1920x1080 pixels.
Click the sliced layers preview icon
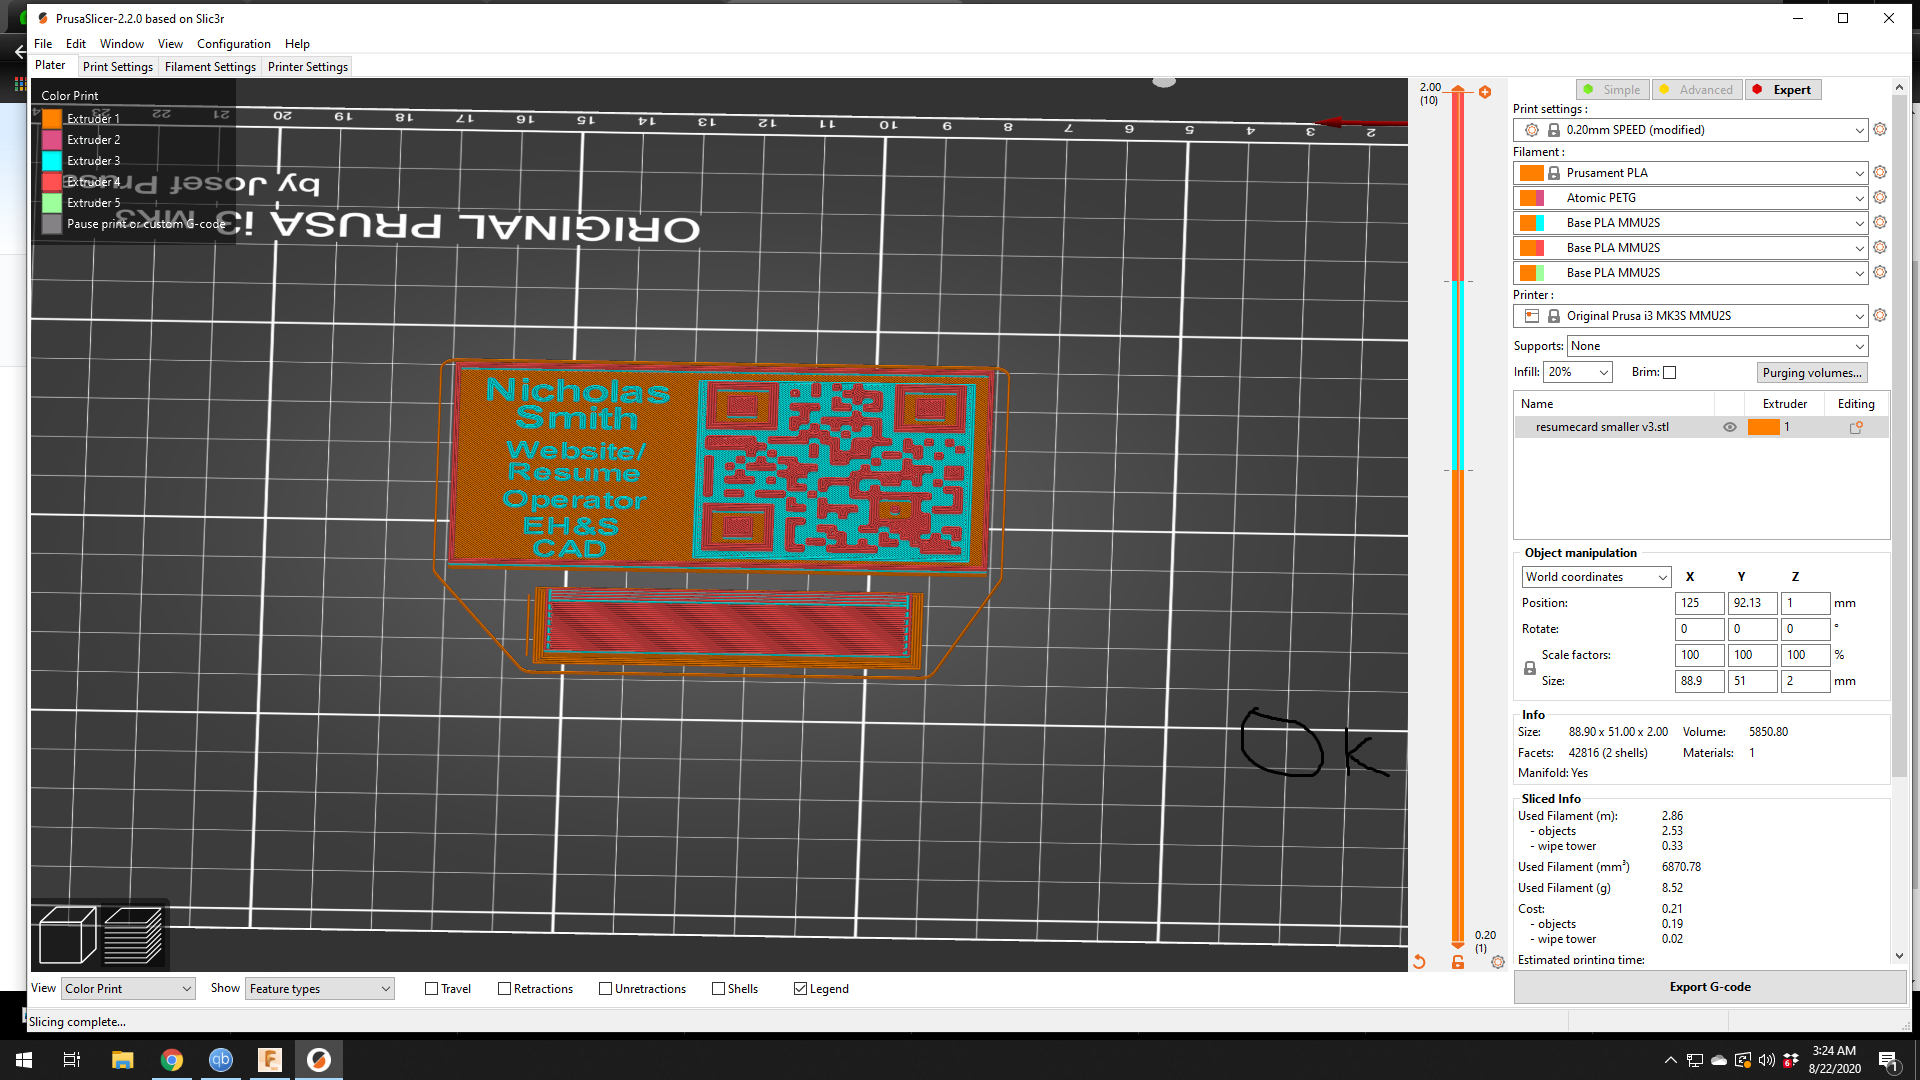coord(135,935)
